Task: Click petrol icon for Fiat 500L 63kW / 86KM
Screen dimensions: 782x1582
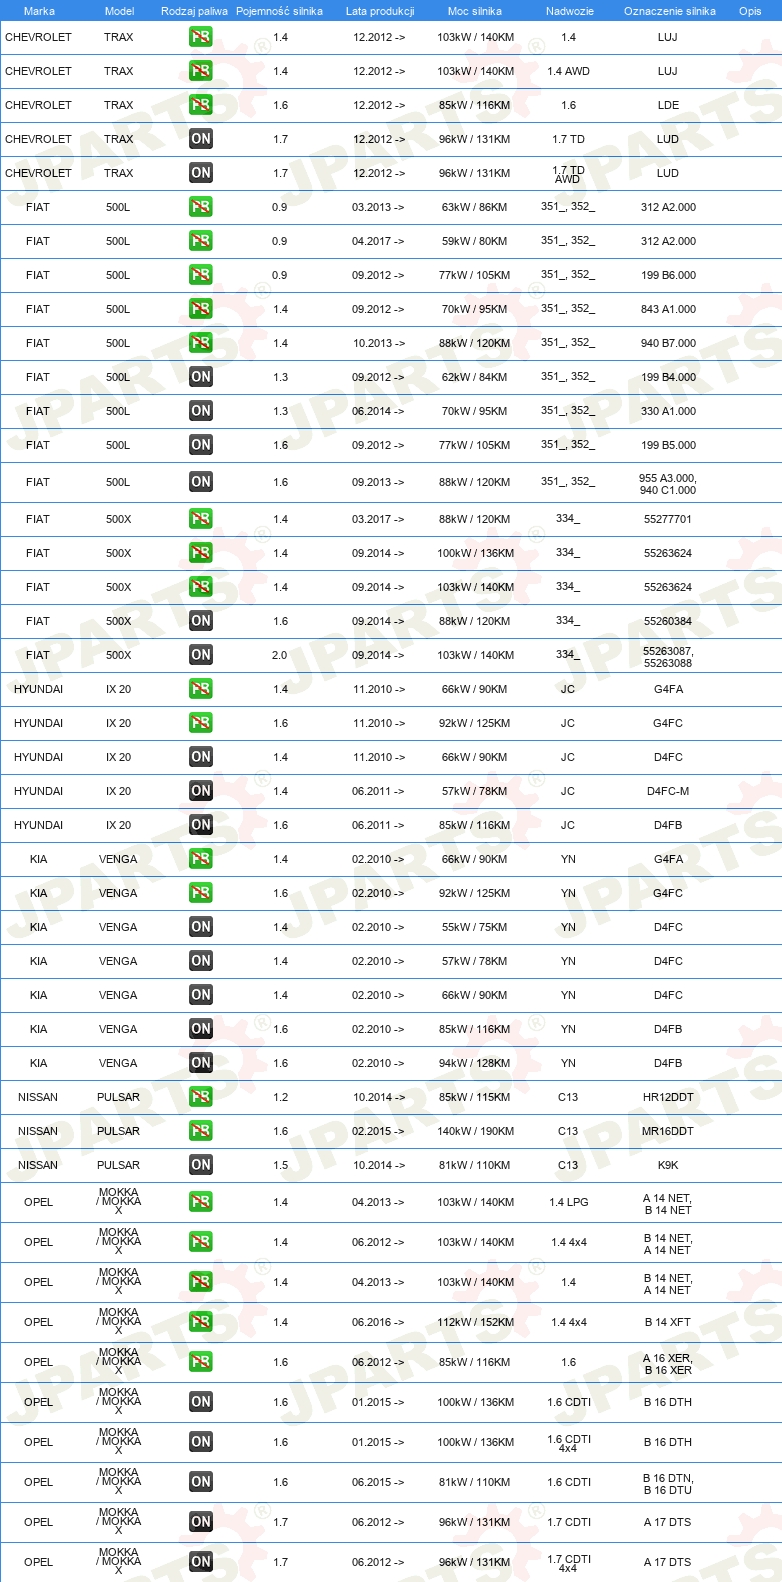Action: point(201,207)
